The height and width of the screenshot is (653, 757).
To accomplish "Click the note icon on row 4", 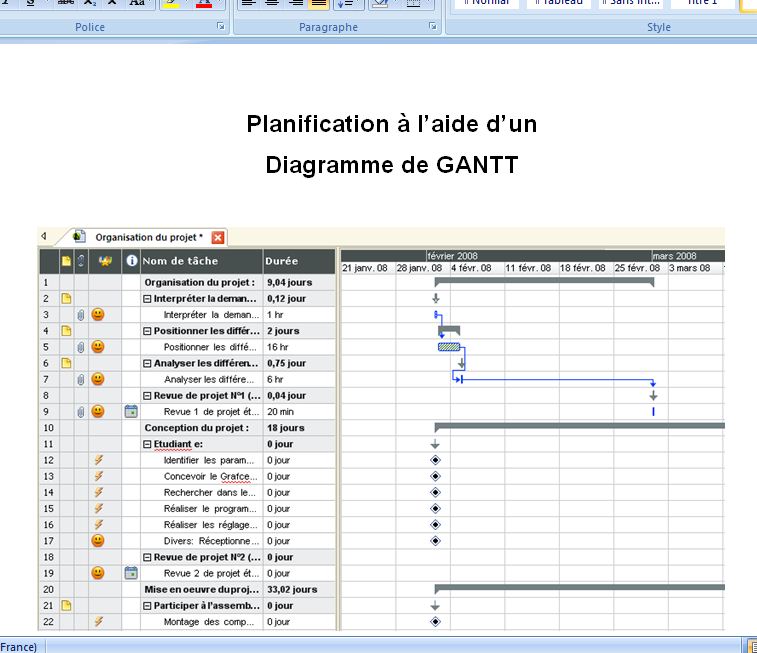I will tap(66, 331).
